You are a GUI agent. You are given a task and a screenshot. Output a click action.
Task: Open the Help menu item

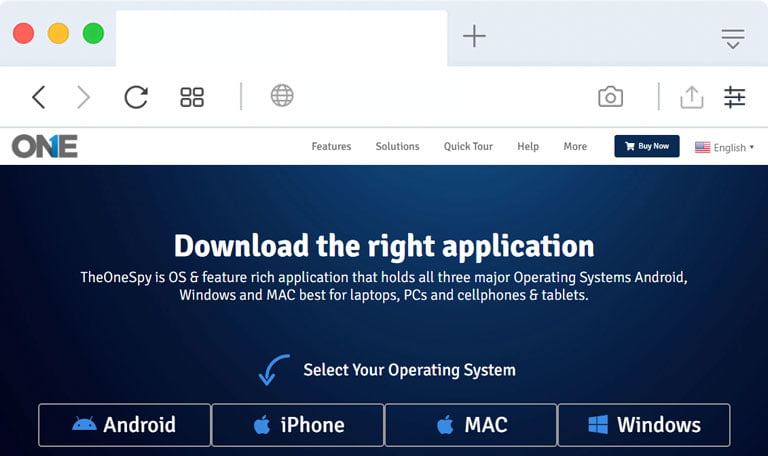point(528,146)
